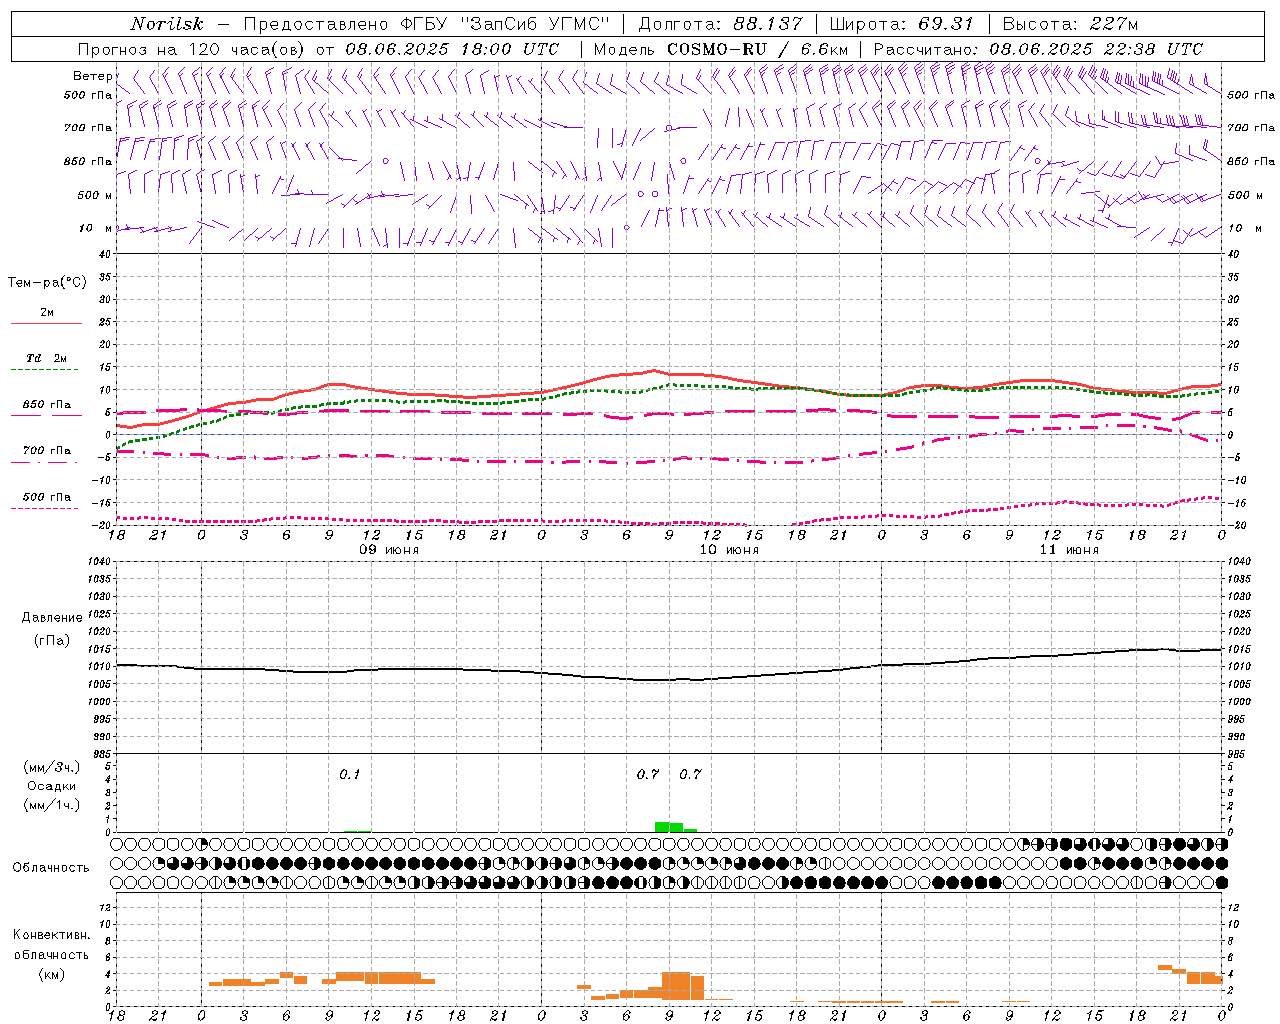Click the "(мм/3ч.)" precipitation unit label
The height and width of the screenshot is (1024, 1280).
(x=51, y=767)
